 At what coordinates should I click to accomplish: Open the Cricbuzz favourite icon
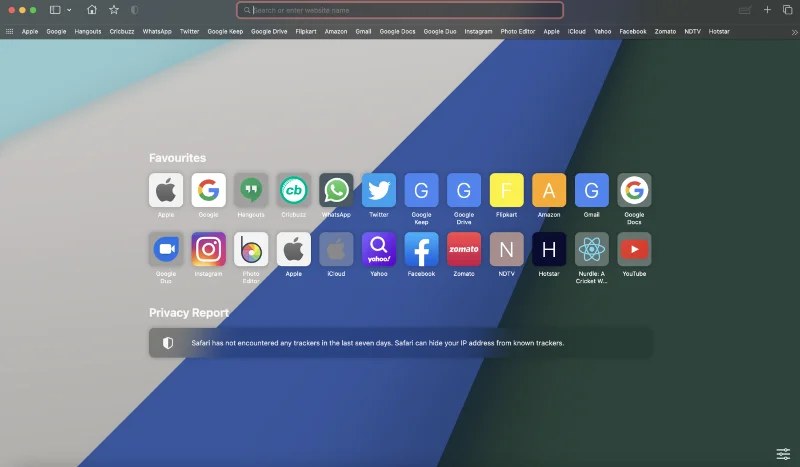(293, 190)
